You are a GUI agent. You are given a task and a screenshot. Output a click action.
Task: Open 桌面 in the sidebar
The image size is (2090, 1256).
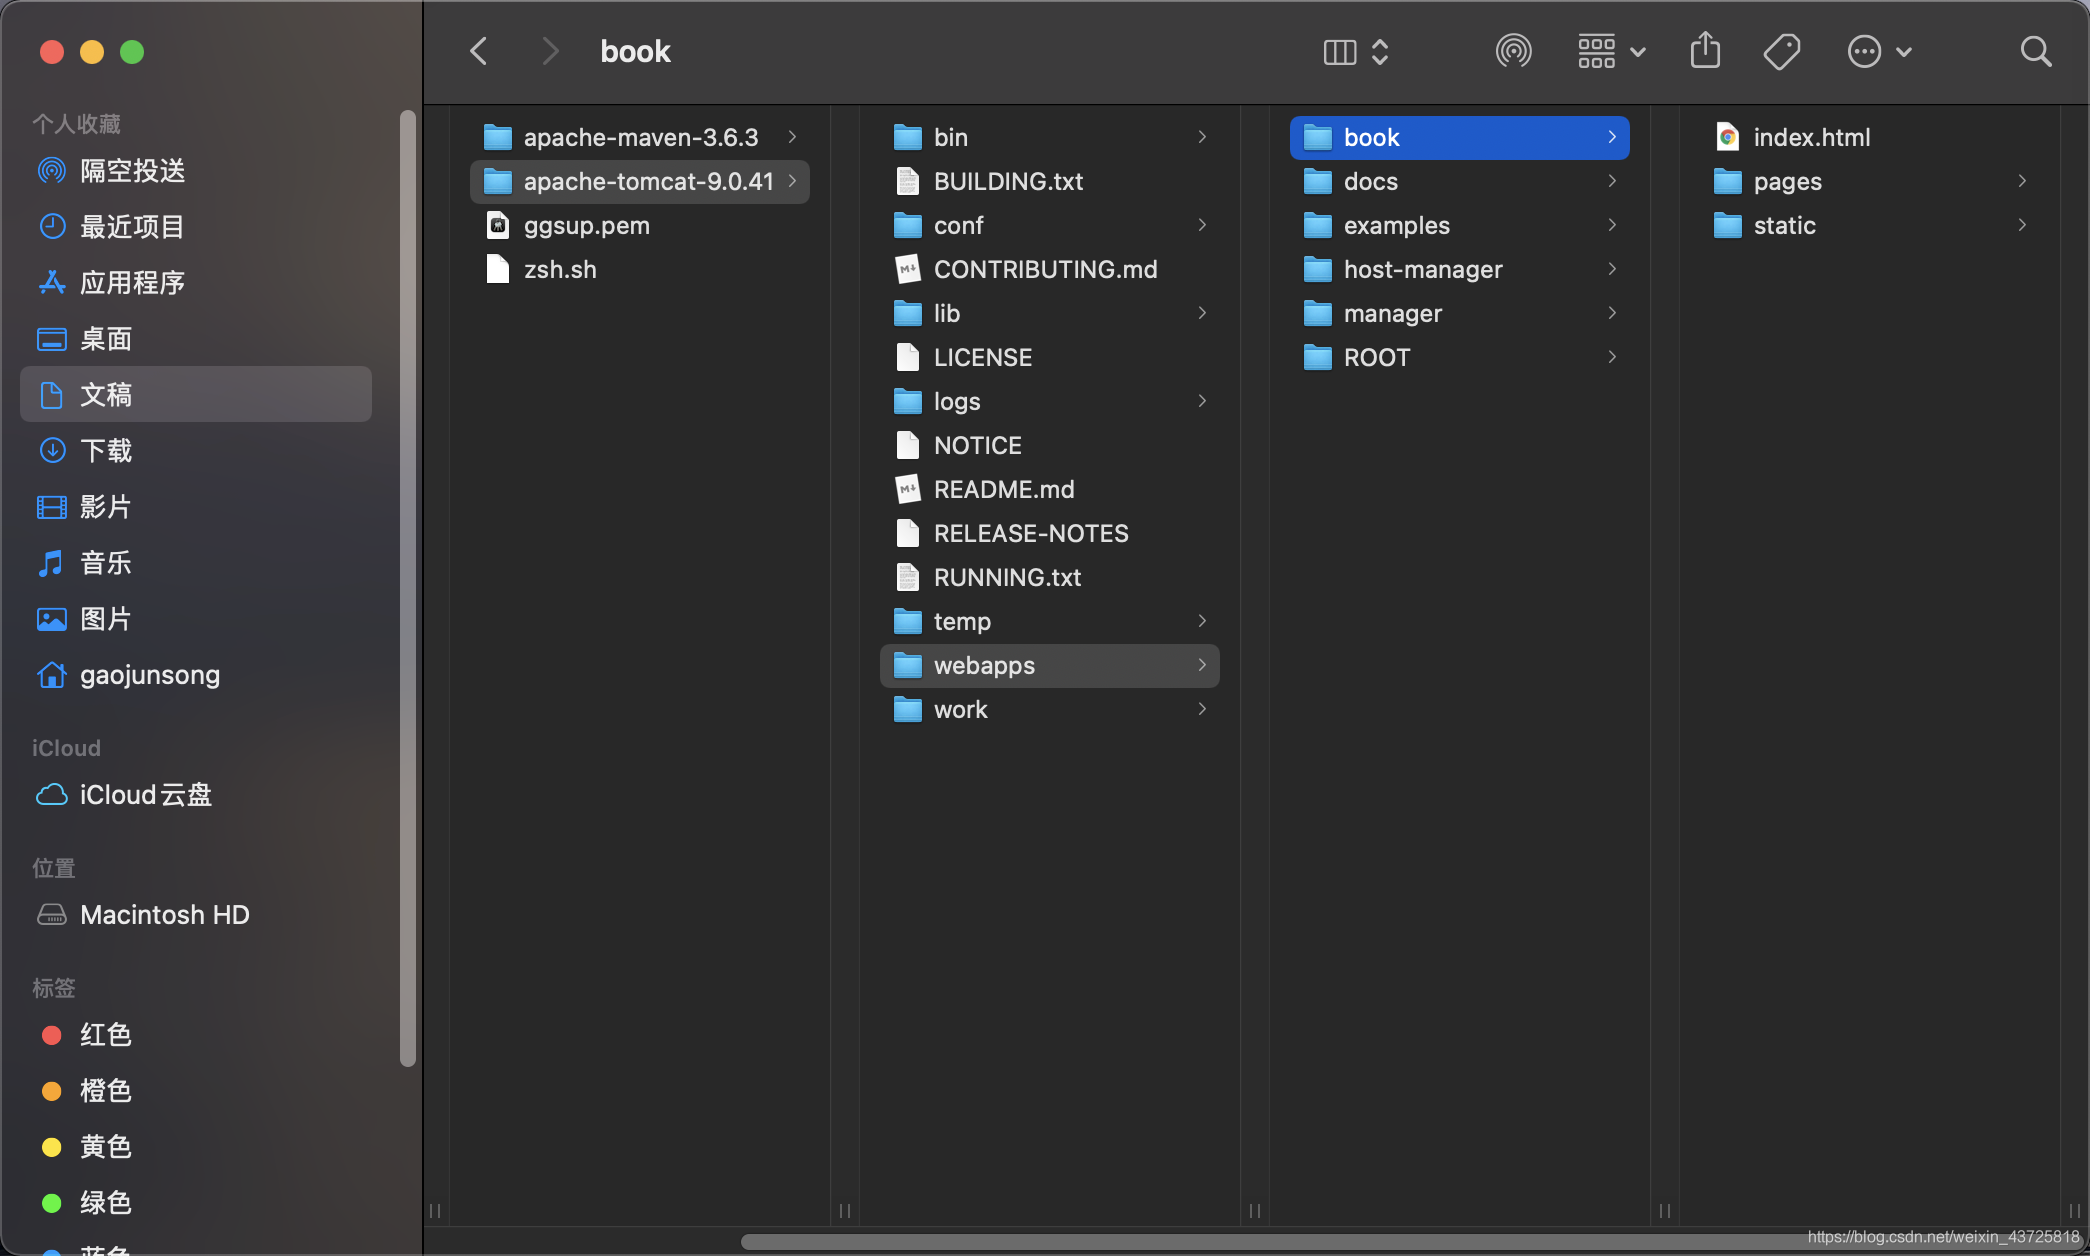pos(196,338)
